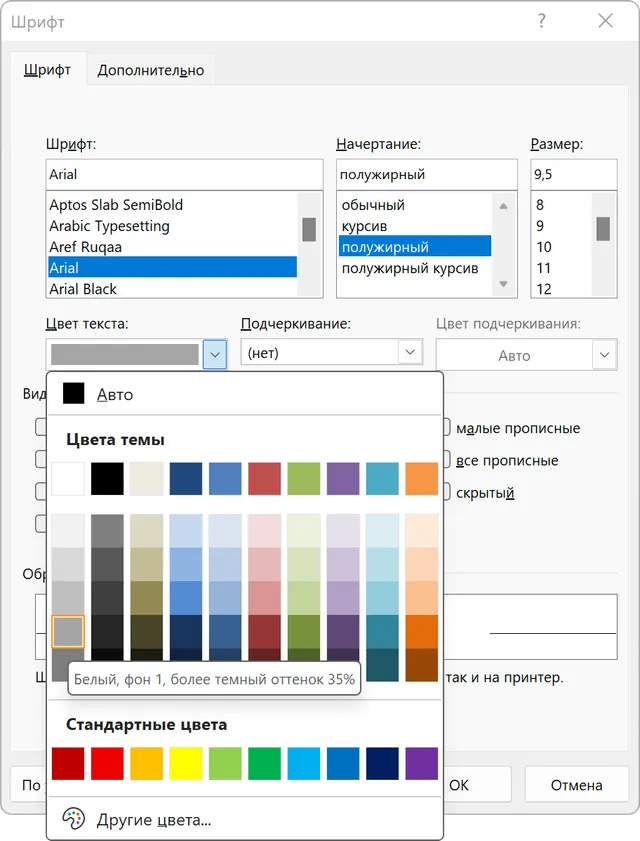Choose yellow standard color
The width and height of the screenshot is (640, 841).
(x=186, y=763)
